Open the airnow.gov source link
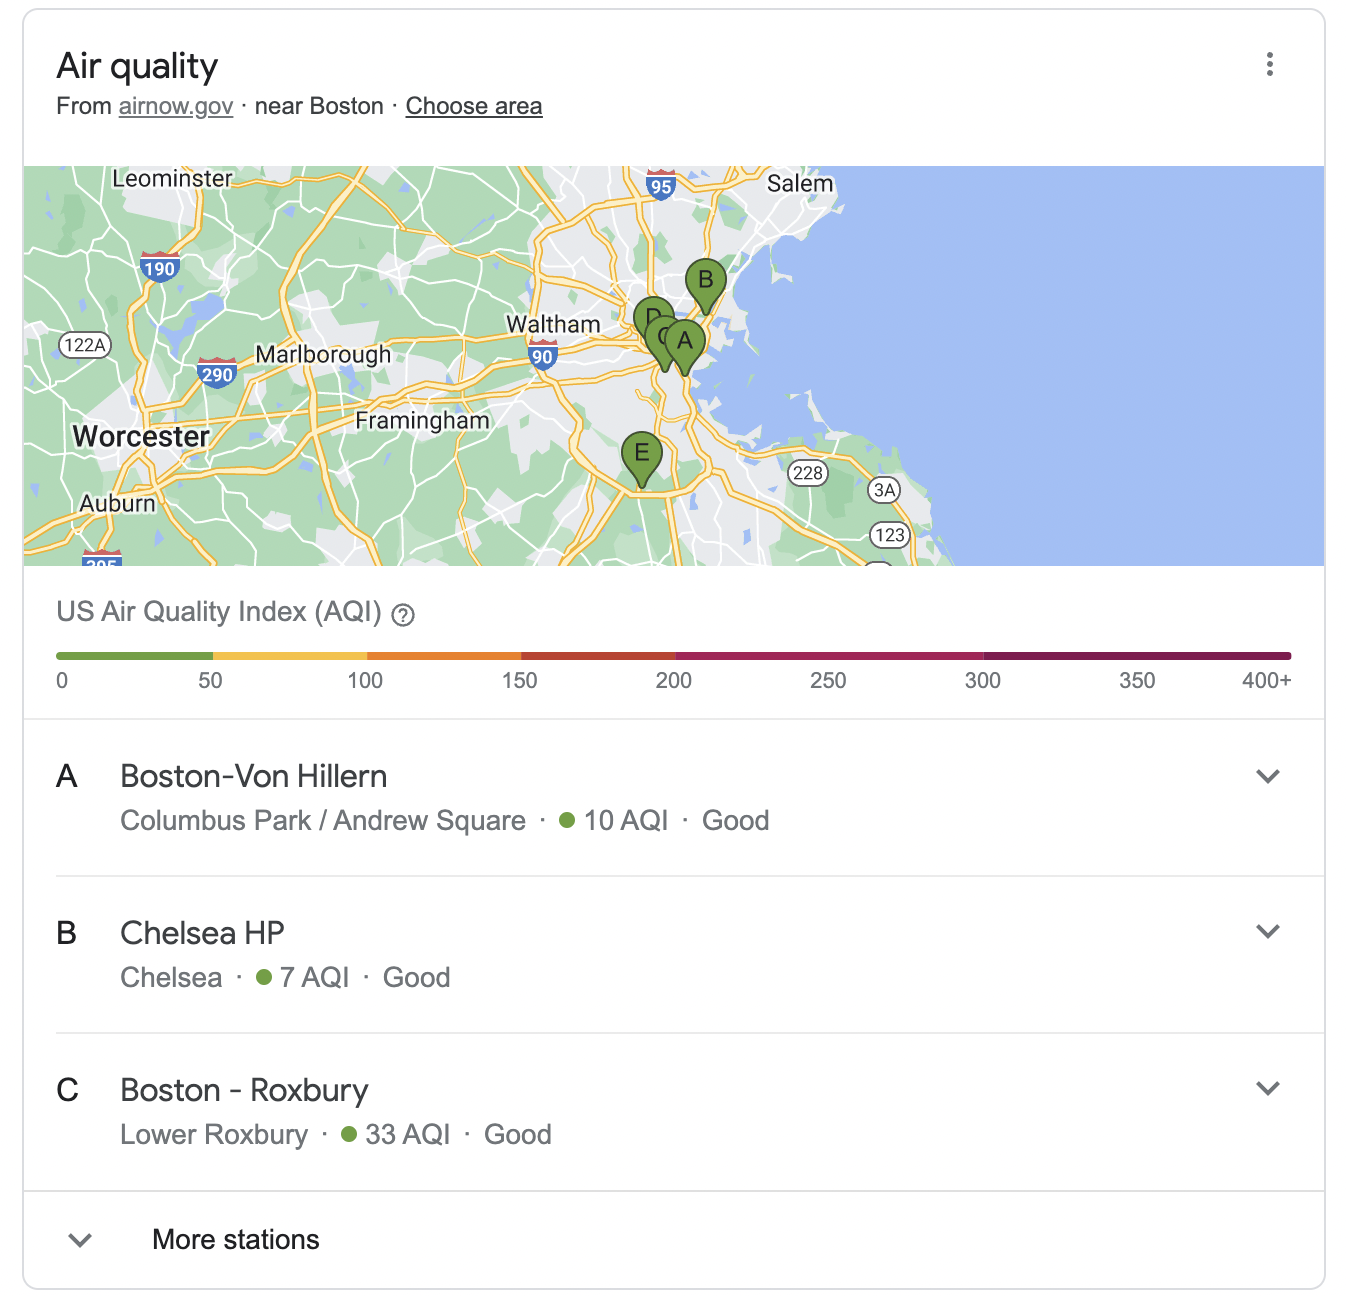The width and height of the screenshot is (1346, 1296). 176,106
